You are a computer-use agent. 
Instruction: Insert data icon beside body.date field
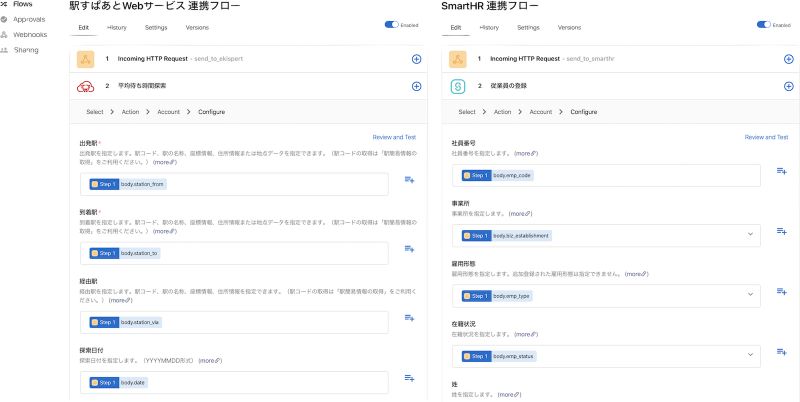(x=409, y=378)
